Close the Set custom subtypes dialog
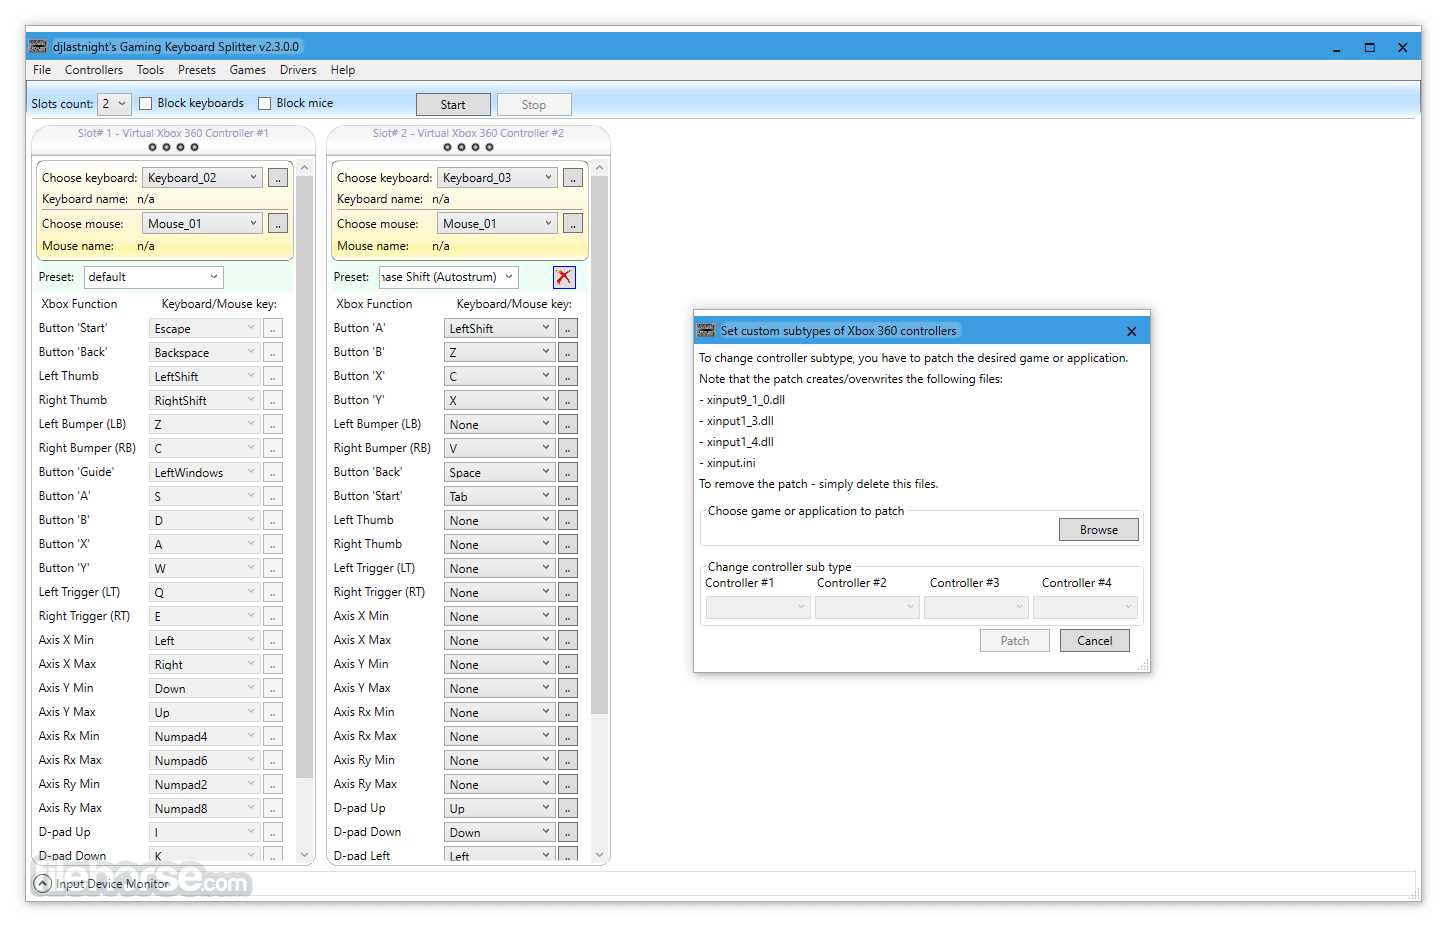This screenshot has width=1447, height=927. coord(1131,331)
